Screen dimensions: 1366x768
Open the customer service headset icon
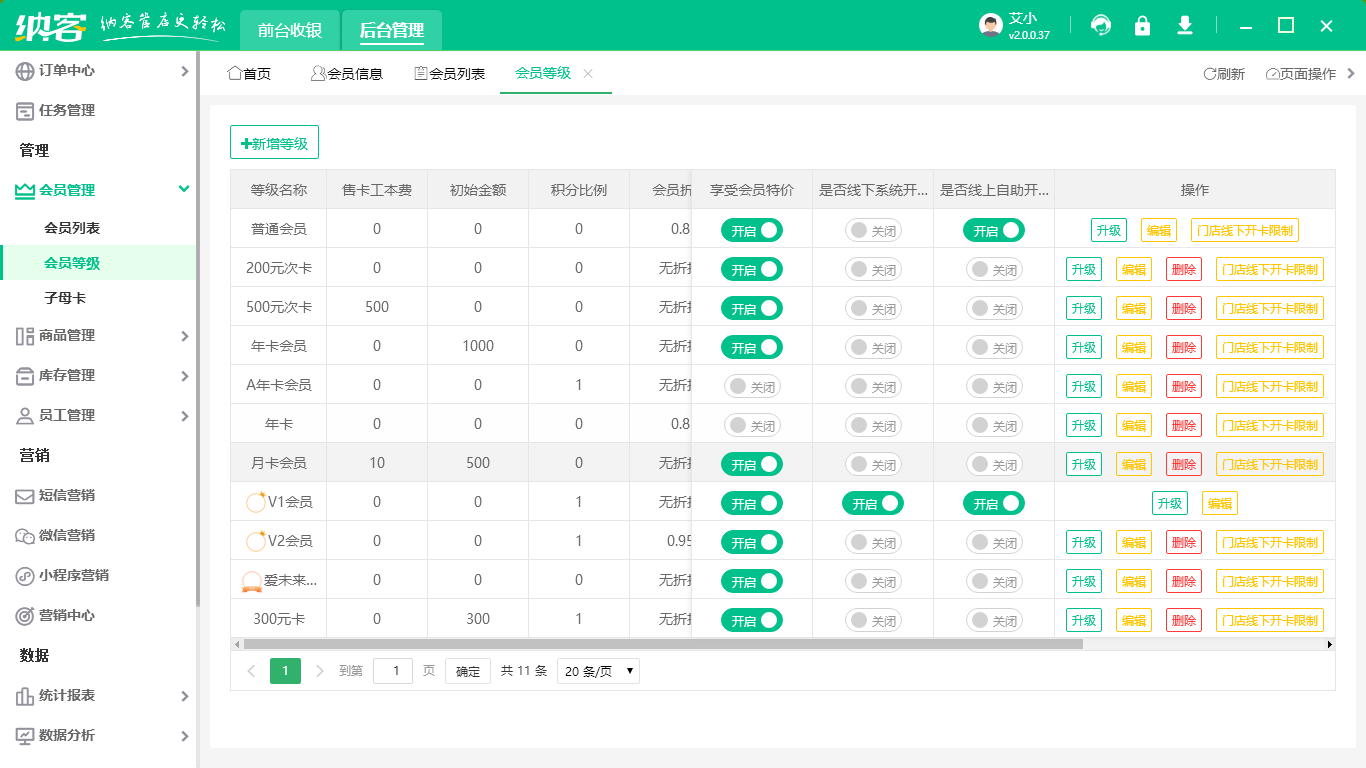click(1101, 26)
